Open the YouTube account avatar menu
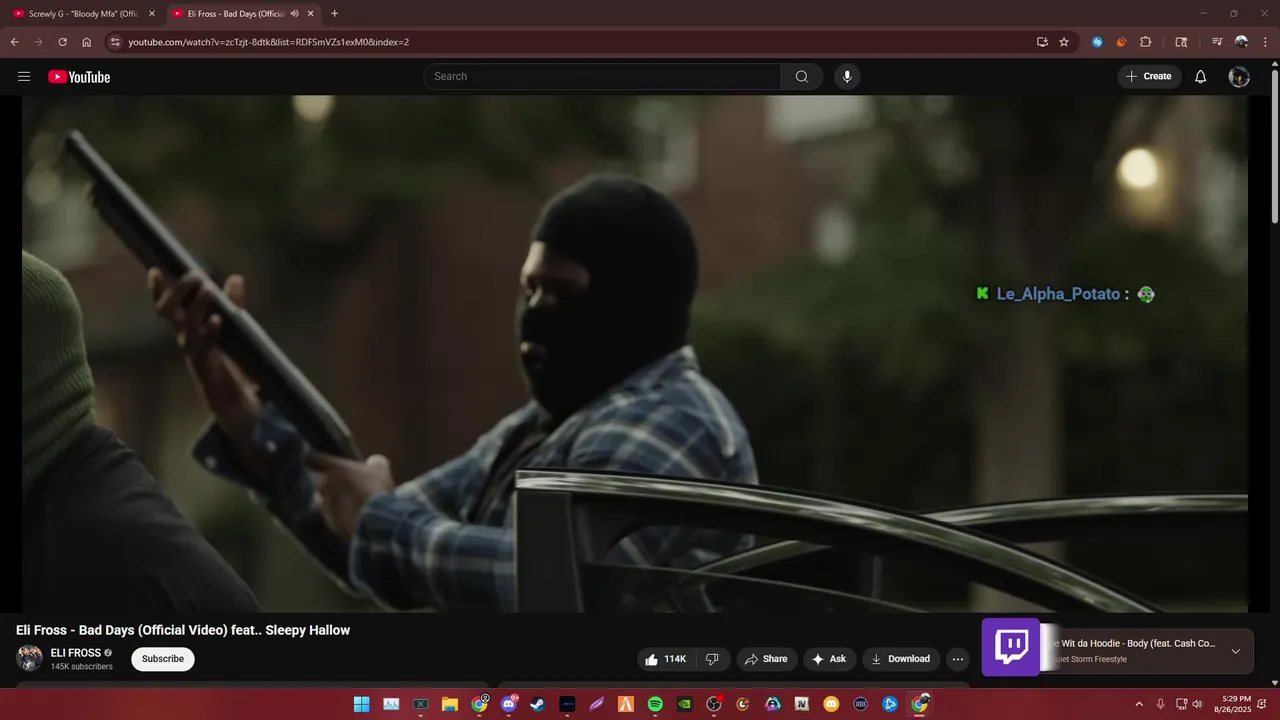The height and width of the screenshot is (720, 1280). tap(1239, 77)
